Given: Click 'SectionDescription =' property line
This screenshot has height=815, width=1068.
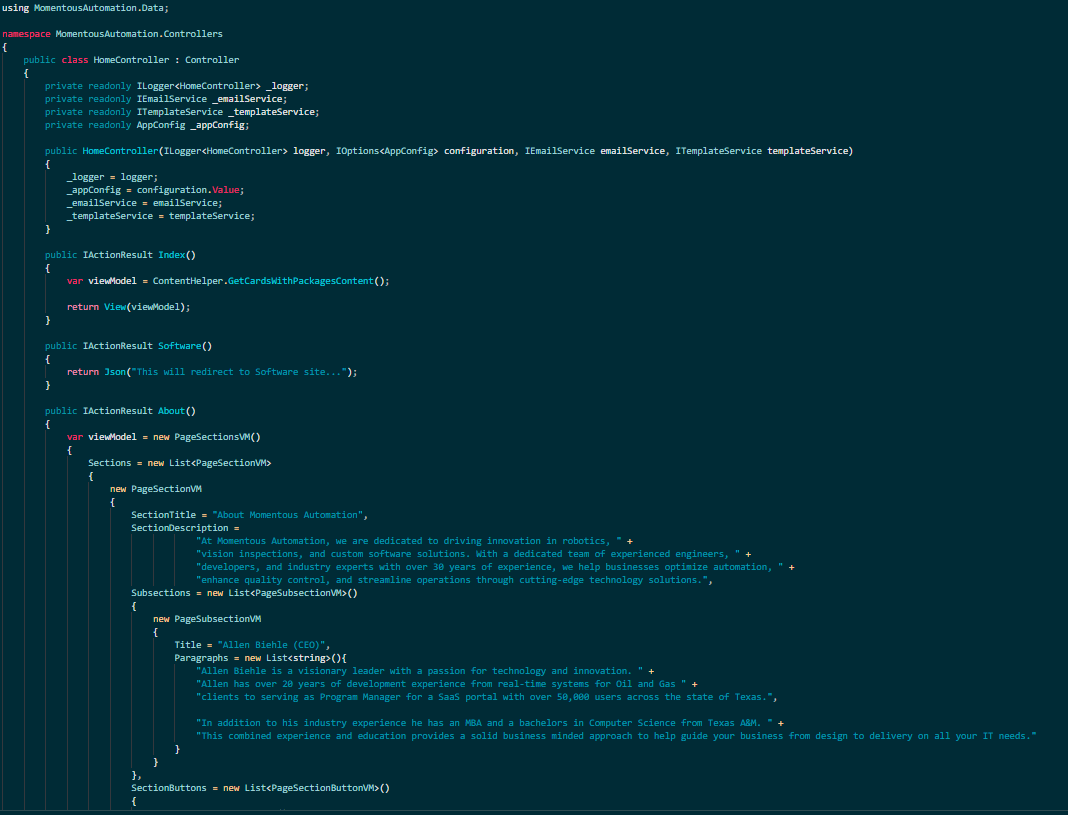Looking at the screenshot, I should (x=185, y=528).
